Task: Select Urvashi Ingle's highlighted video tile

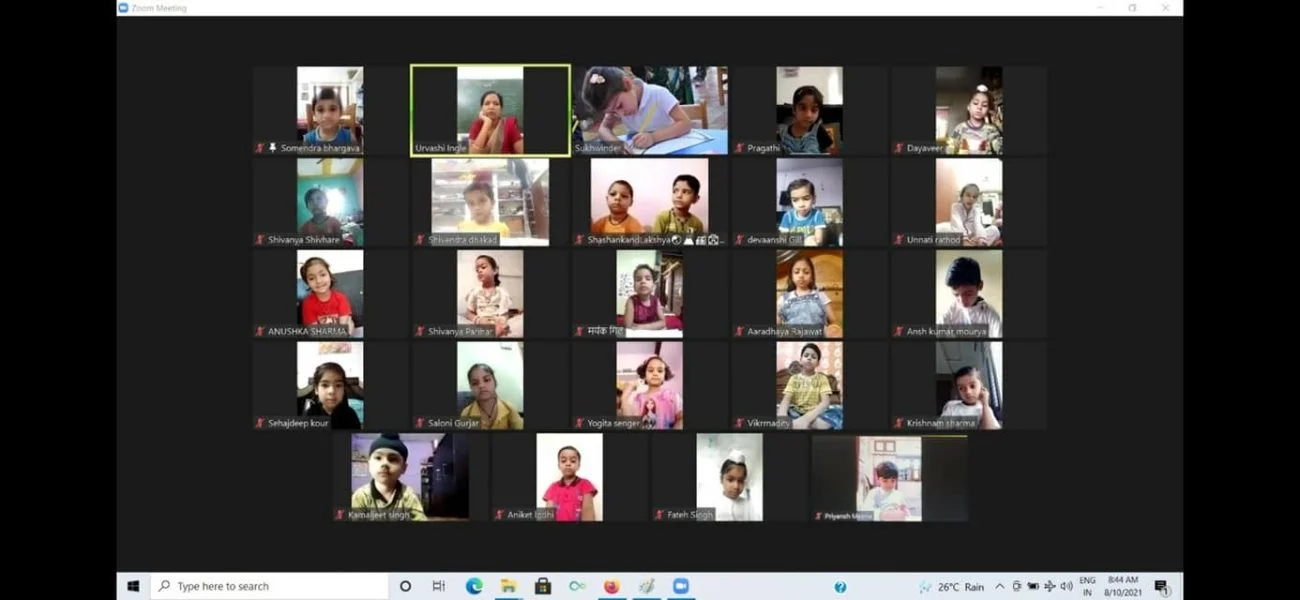Action: pos(490,110)
